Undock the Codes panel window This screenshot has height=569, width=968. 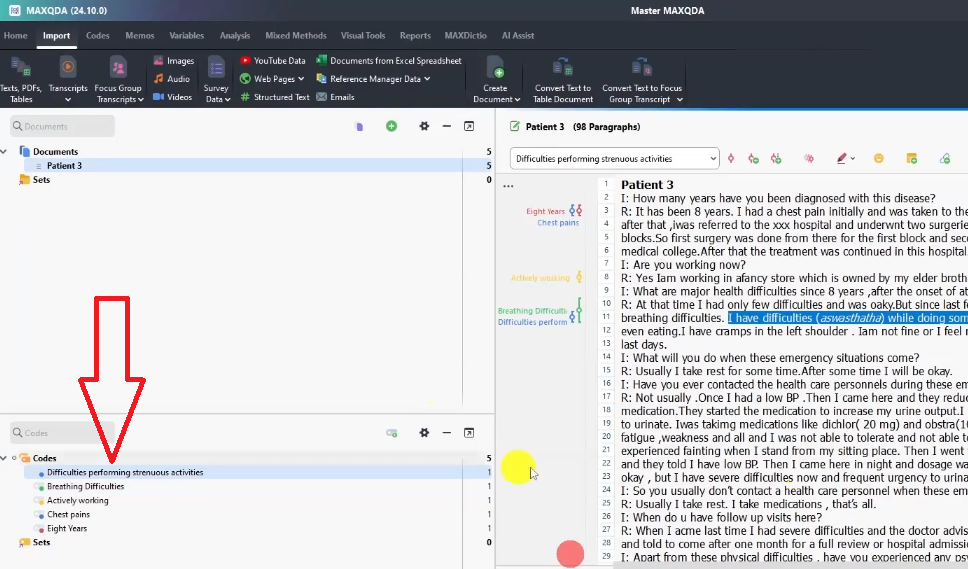468,433
